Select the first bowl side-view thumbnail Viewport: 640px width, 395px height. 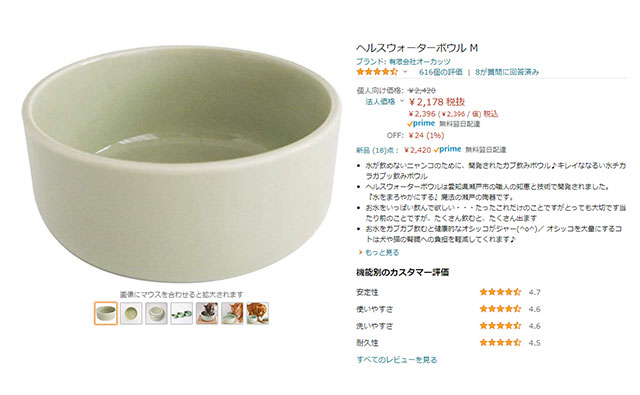[106, 313]
